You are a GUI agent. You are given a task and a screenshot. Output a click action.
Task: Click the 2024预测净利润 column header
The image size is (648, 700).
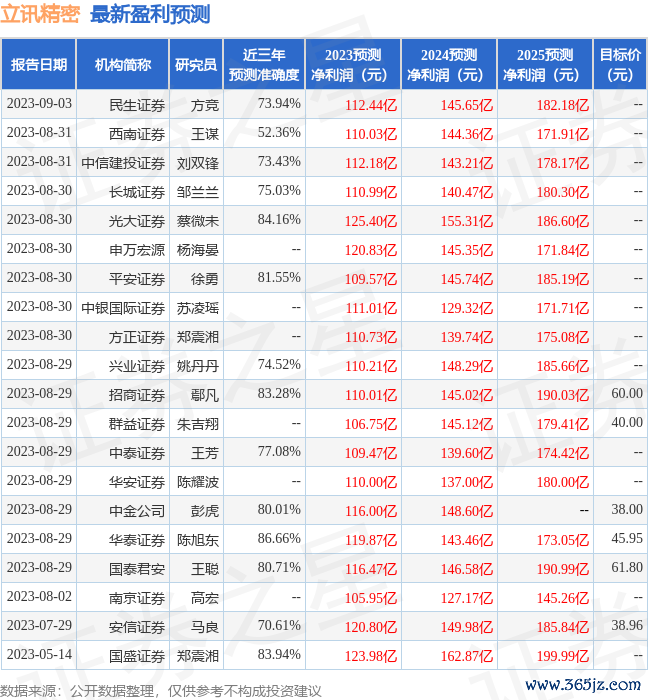point(449,65)
